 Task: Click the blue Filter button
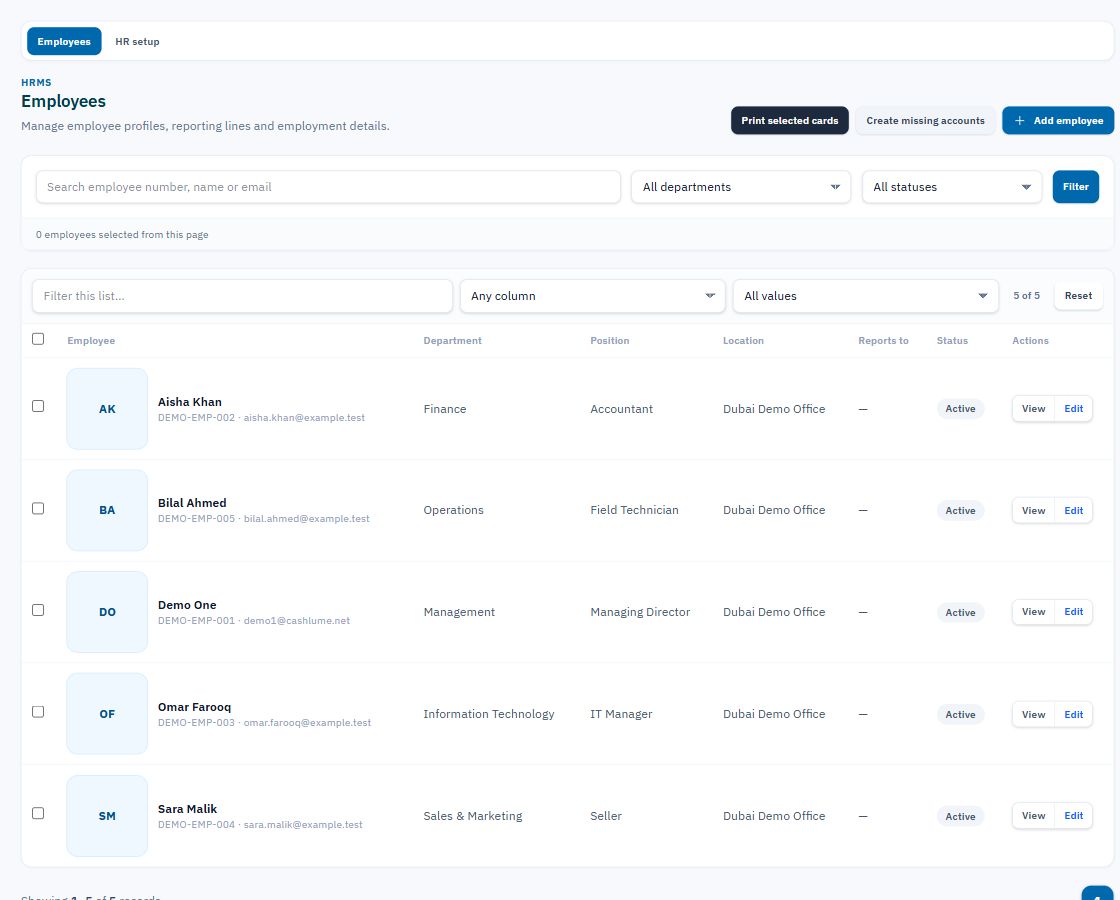(1075, 186)
